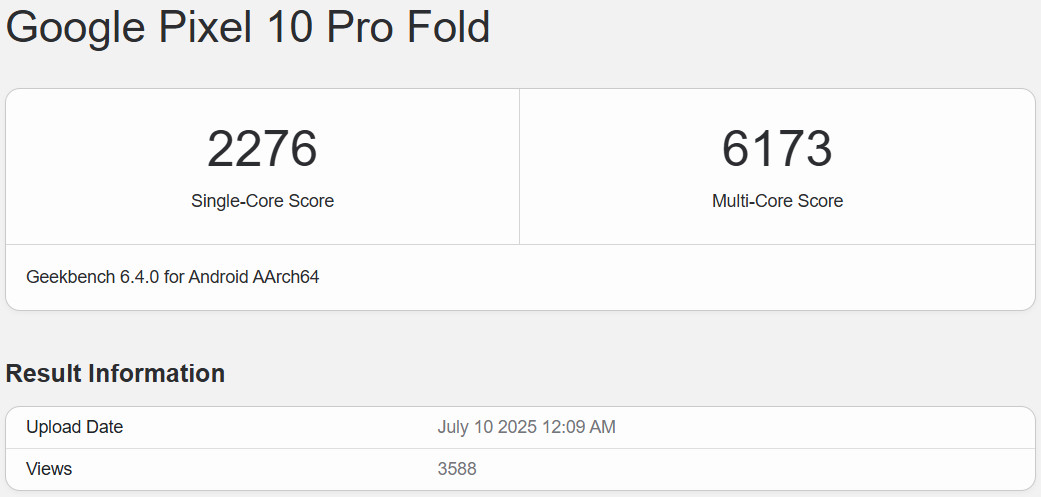Click the Result Information heading
1041x497 pixels.
[115, 374]
